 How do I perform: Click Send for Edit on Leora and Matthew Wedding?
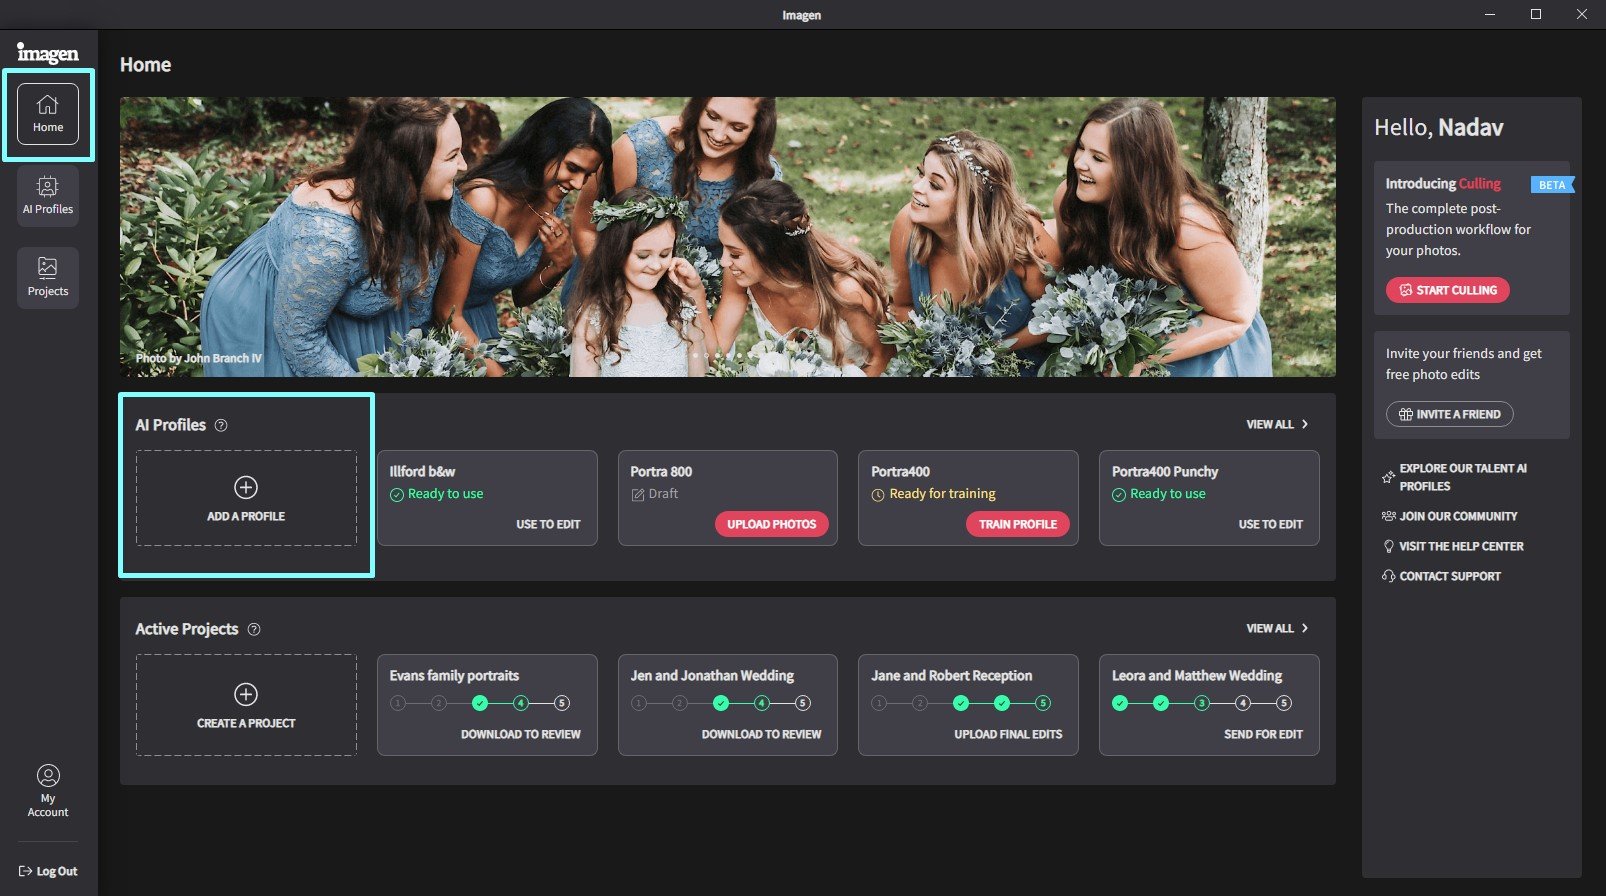point(1263,734)
